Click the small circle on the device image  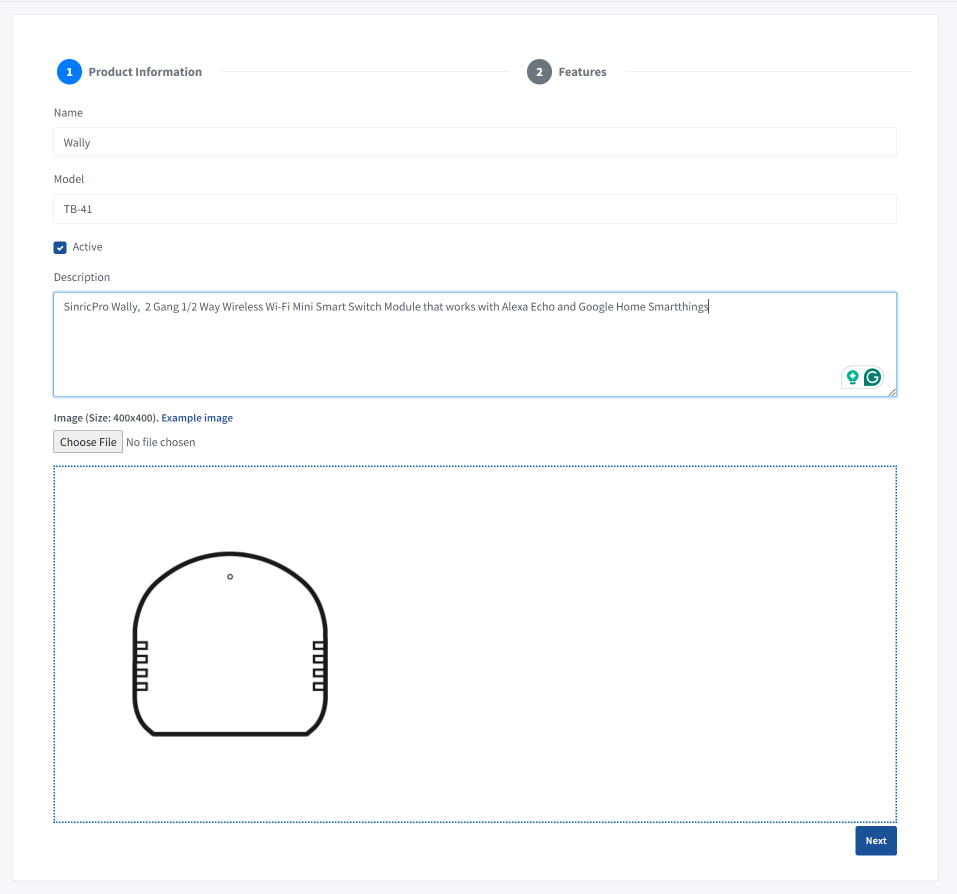point(230,577)
